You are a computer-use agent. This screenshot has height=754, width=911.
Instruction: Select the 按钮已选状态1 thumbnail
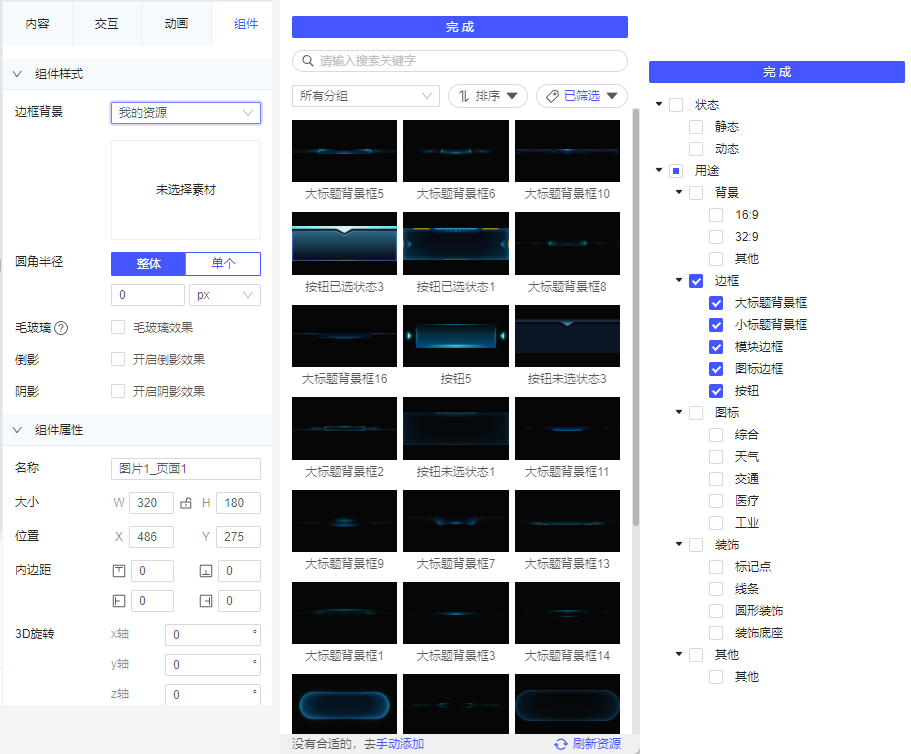(456, 243)
